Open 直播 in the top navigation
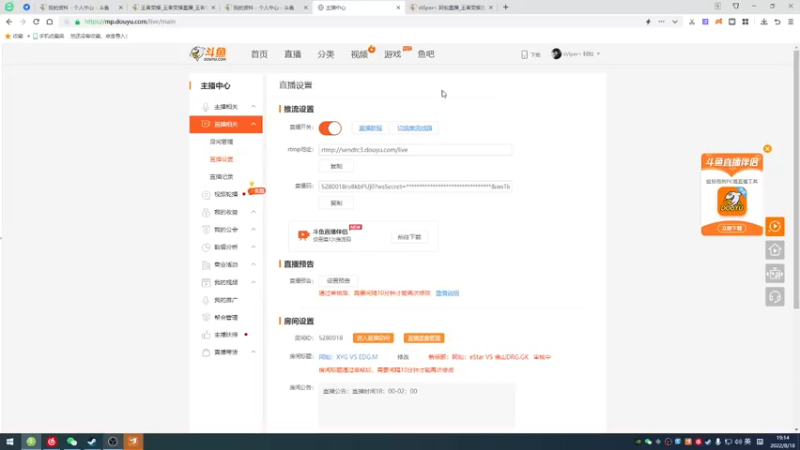Image resolution: width=800 pixels, height=450 pixels. 292,54
